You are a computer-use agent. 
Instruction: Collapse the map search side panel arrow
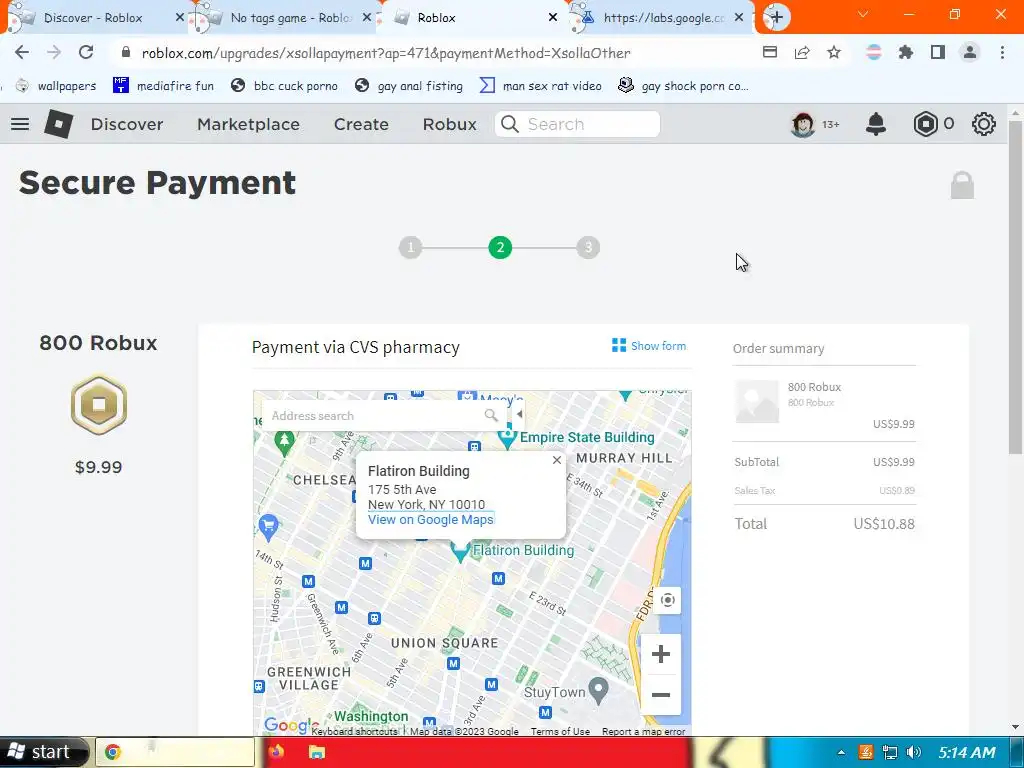[x=519, y=414]
